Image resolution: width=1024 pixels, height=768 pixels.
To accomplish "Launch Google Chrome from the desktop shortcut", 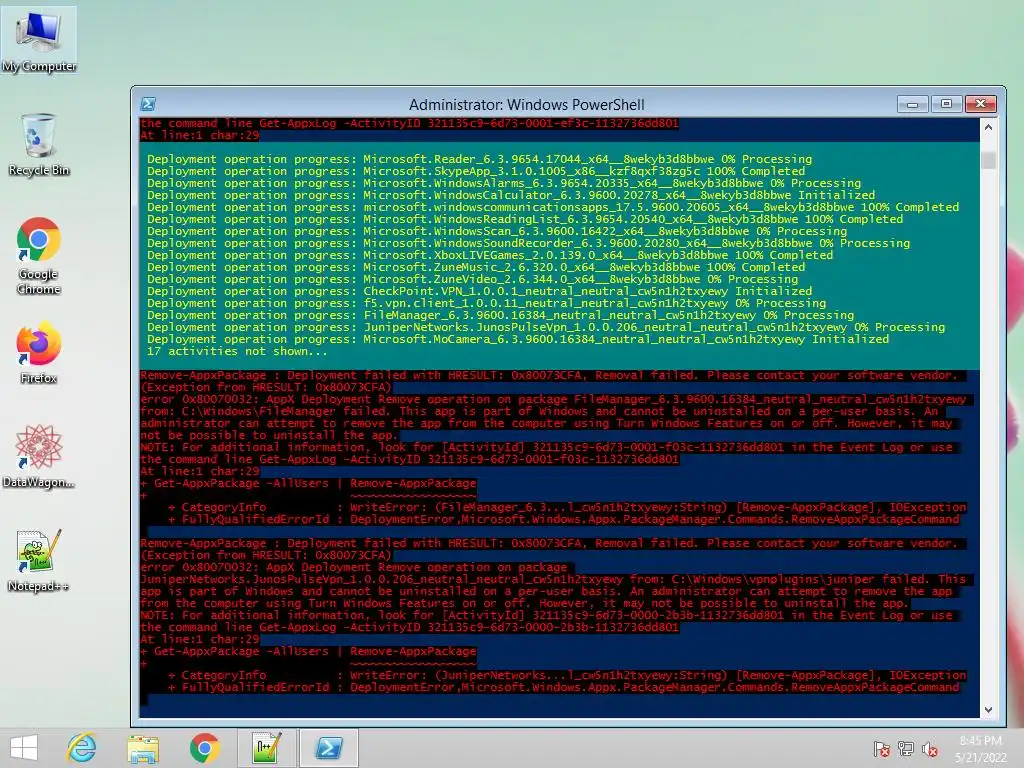I will point(39,255).
